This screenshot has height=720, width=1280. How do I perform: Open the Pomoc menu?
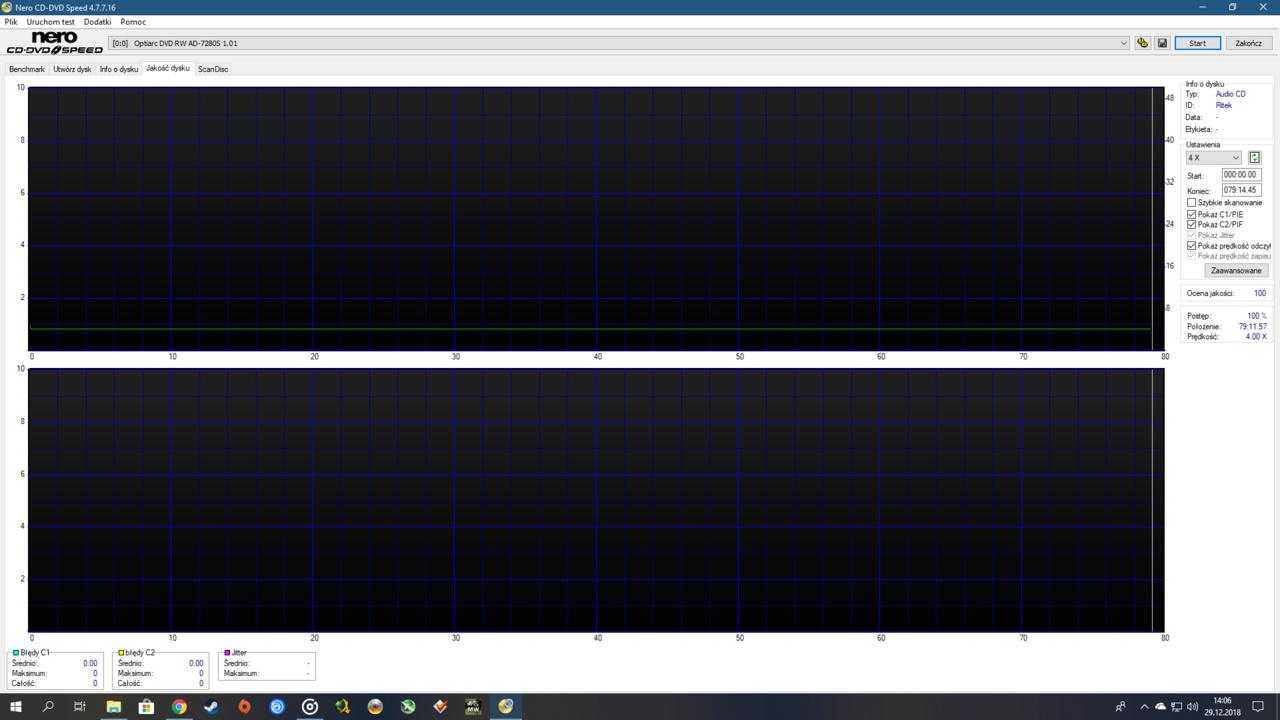click(133, 21)
